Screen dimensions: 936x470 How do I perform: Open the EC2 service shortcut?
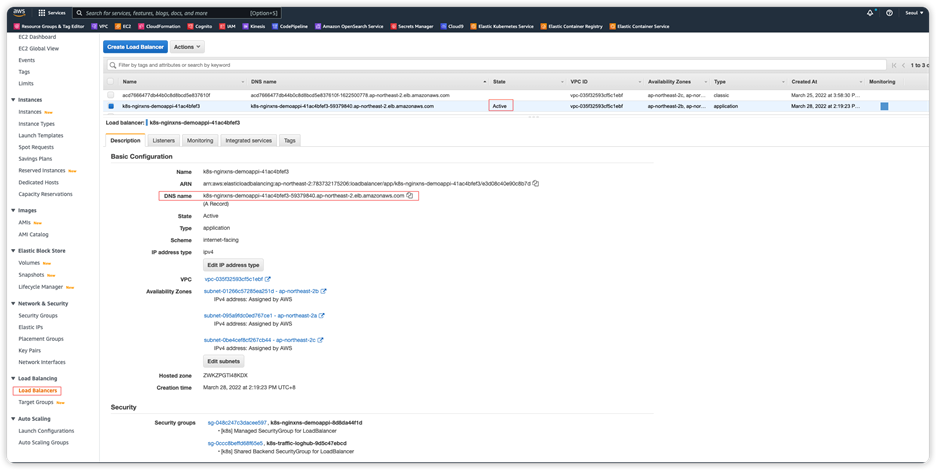click(123, 26)
